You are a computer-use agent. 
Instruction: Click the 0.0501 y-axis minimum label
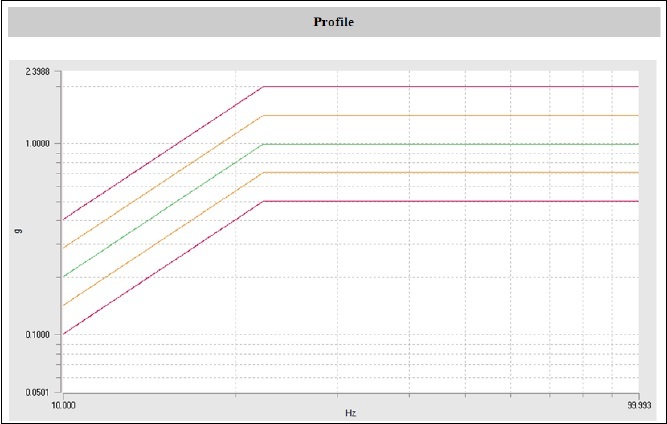tap(39, 392)
